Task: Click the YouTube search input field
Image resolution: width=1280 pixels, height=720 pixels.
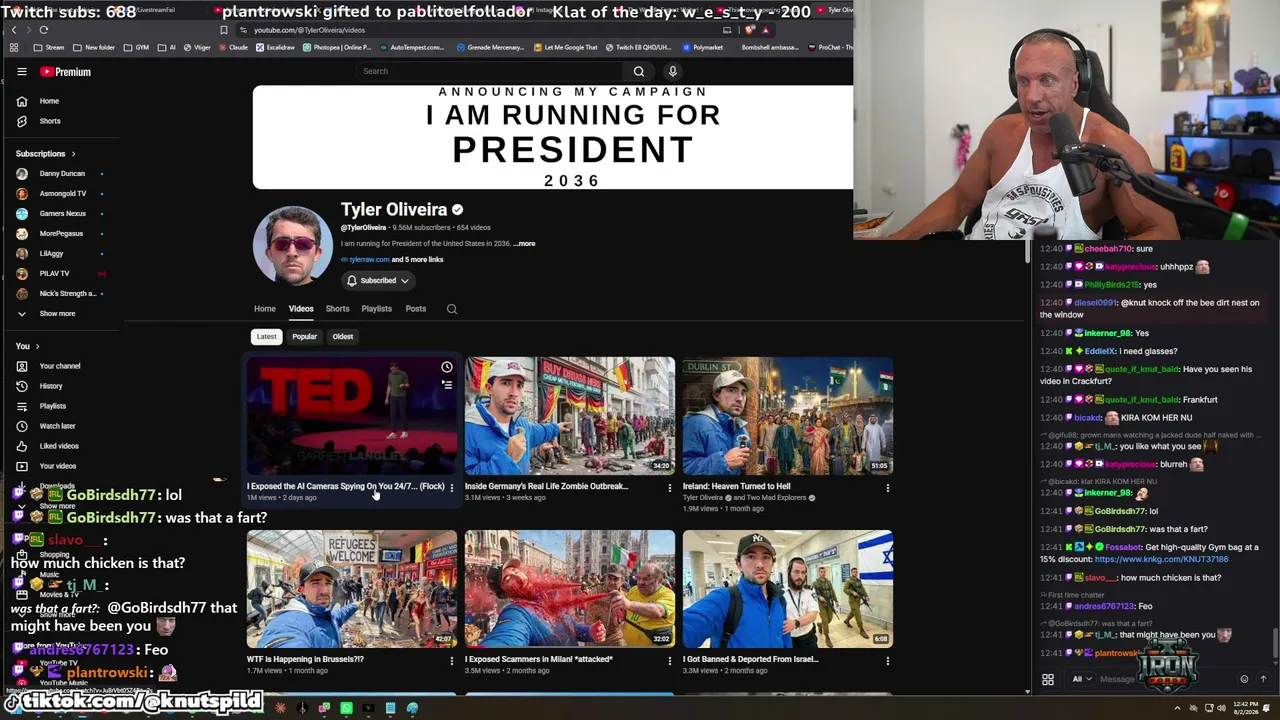Action: click(490, 71)
